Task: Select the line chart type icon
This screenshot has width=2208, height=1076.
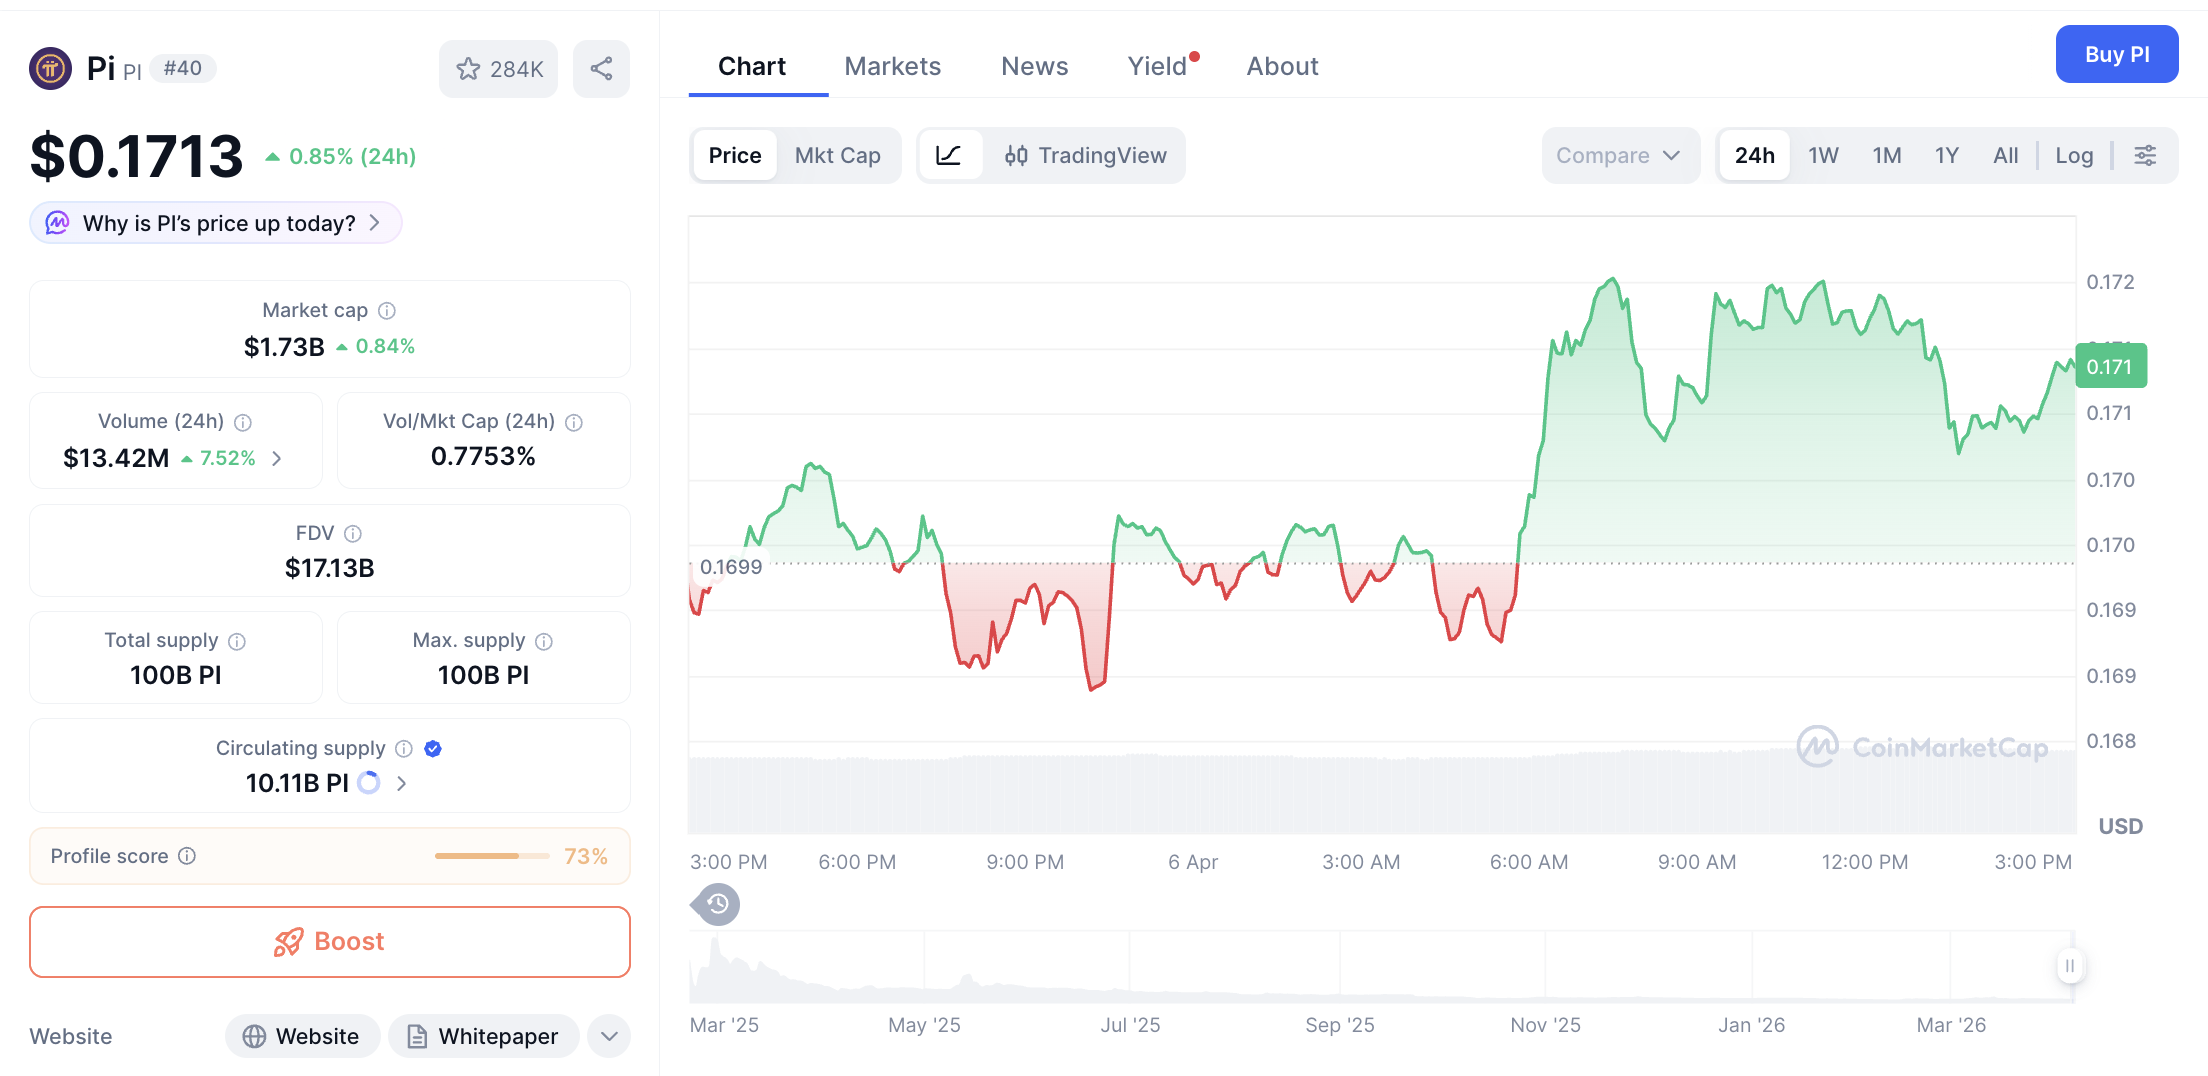Action: pyautogui.click(x=950, y=155)
